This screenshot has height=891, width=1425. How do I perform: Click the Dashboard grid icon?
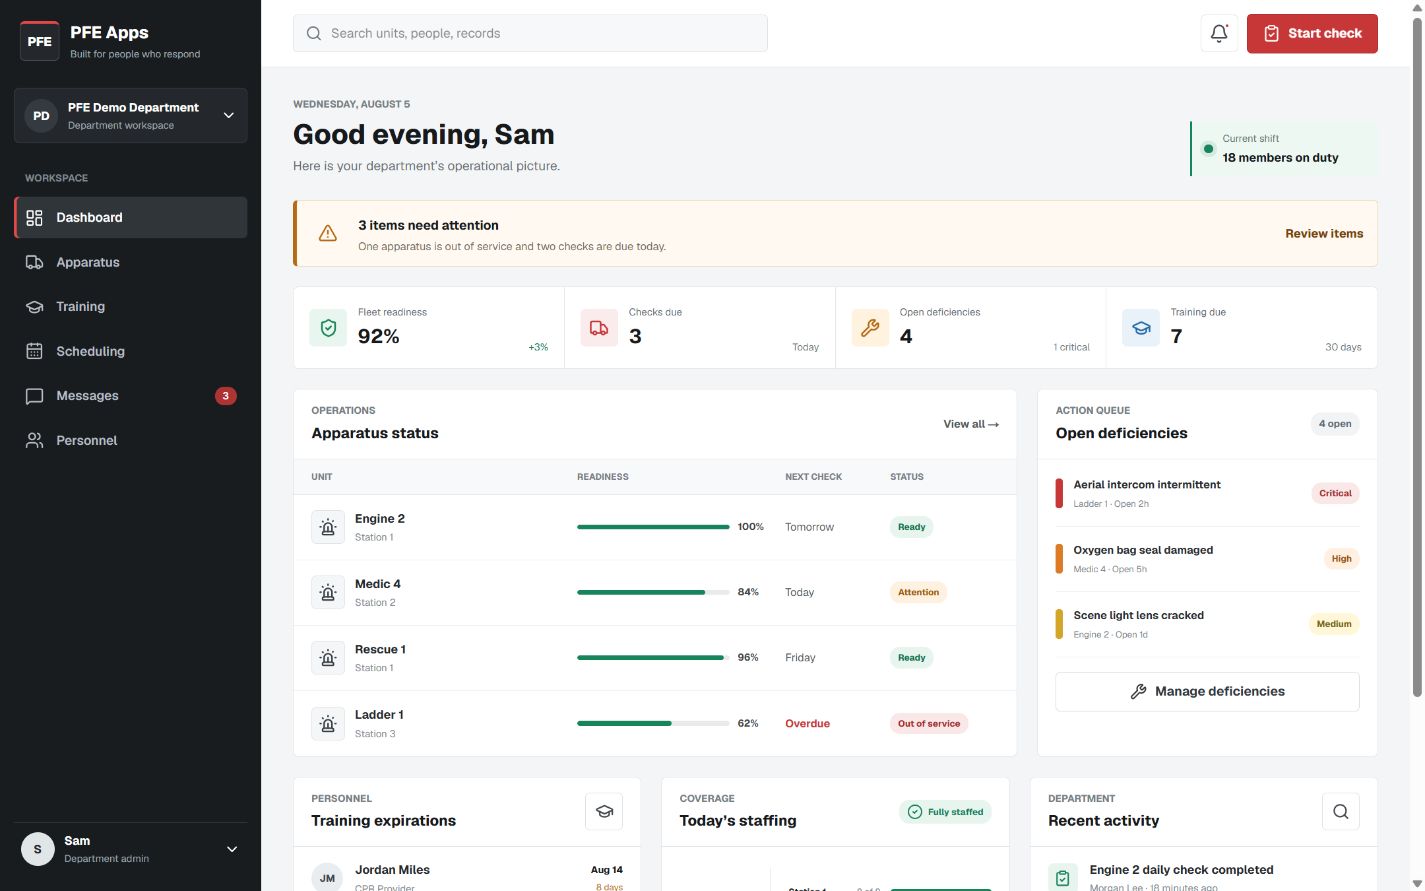(34, 217)
